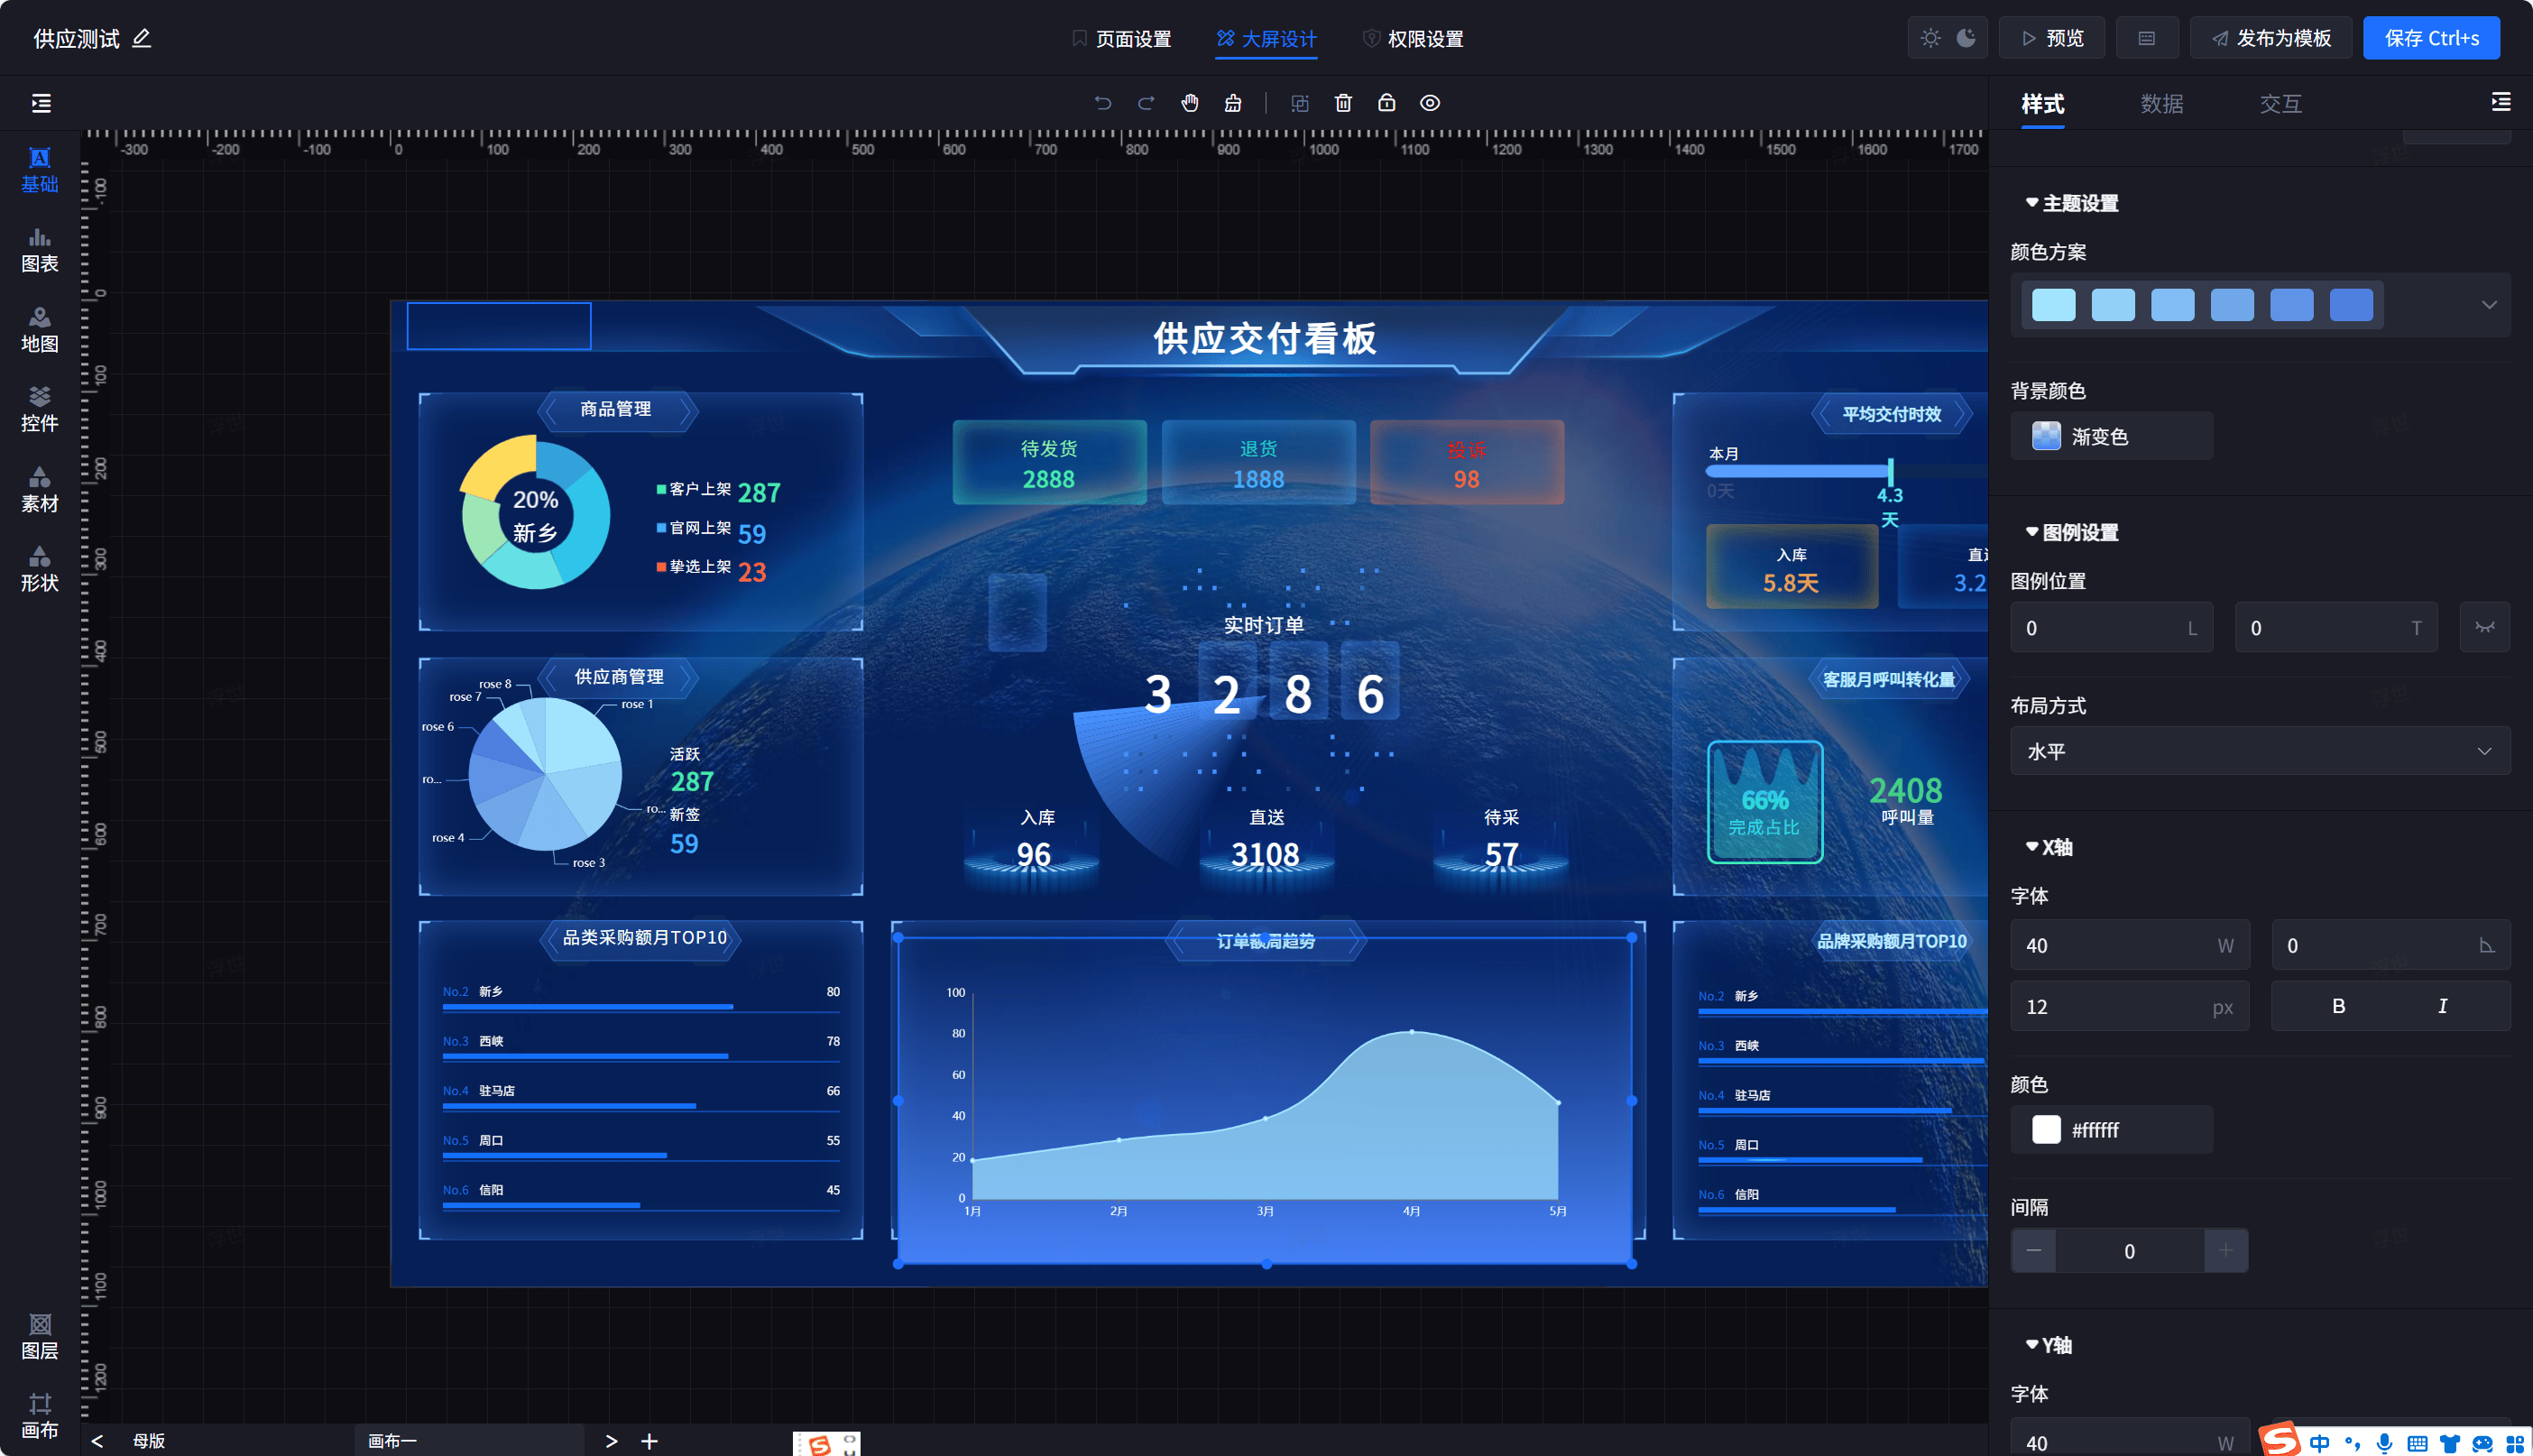Select the 母版 master page

point(149,1441)
